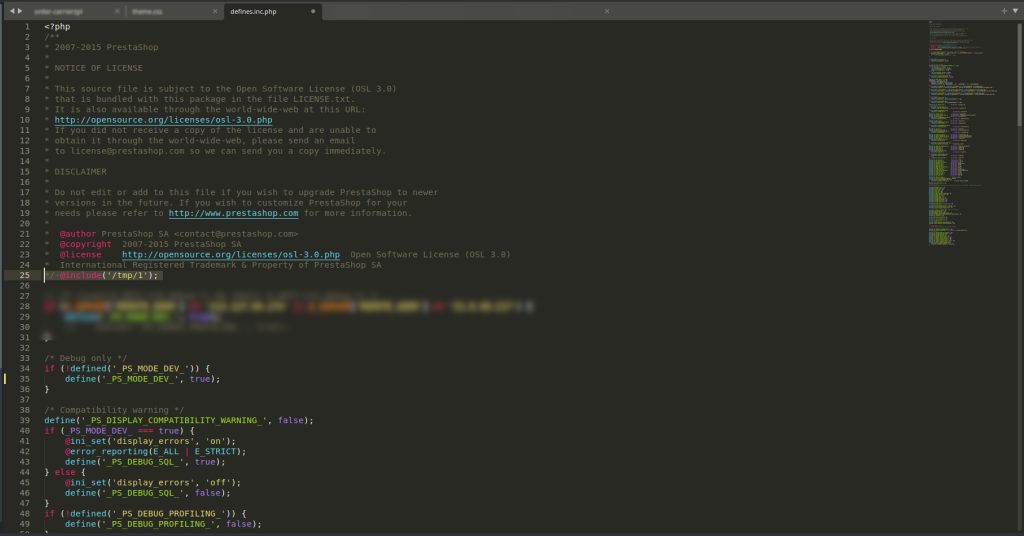Click the plus icon to add a new tab
The image size is (1024, 536).
[x=1004, y=11]
